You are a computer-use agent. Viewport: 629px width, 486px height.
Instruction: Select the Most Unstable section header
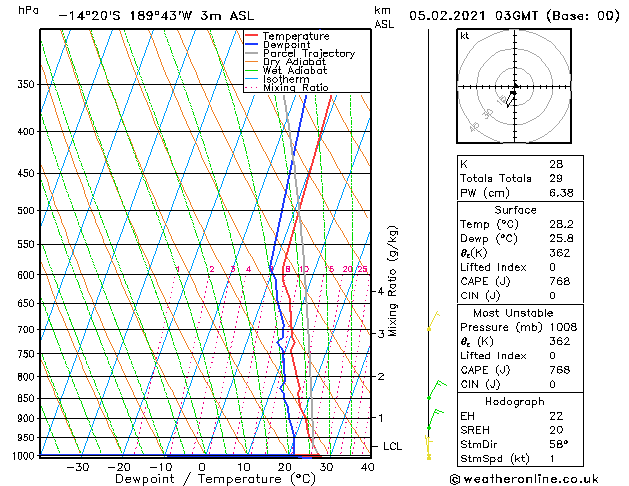tap(514, 313)
